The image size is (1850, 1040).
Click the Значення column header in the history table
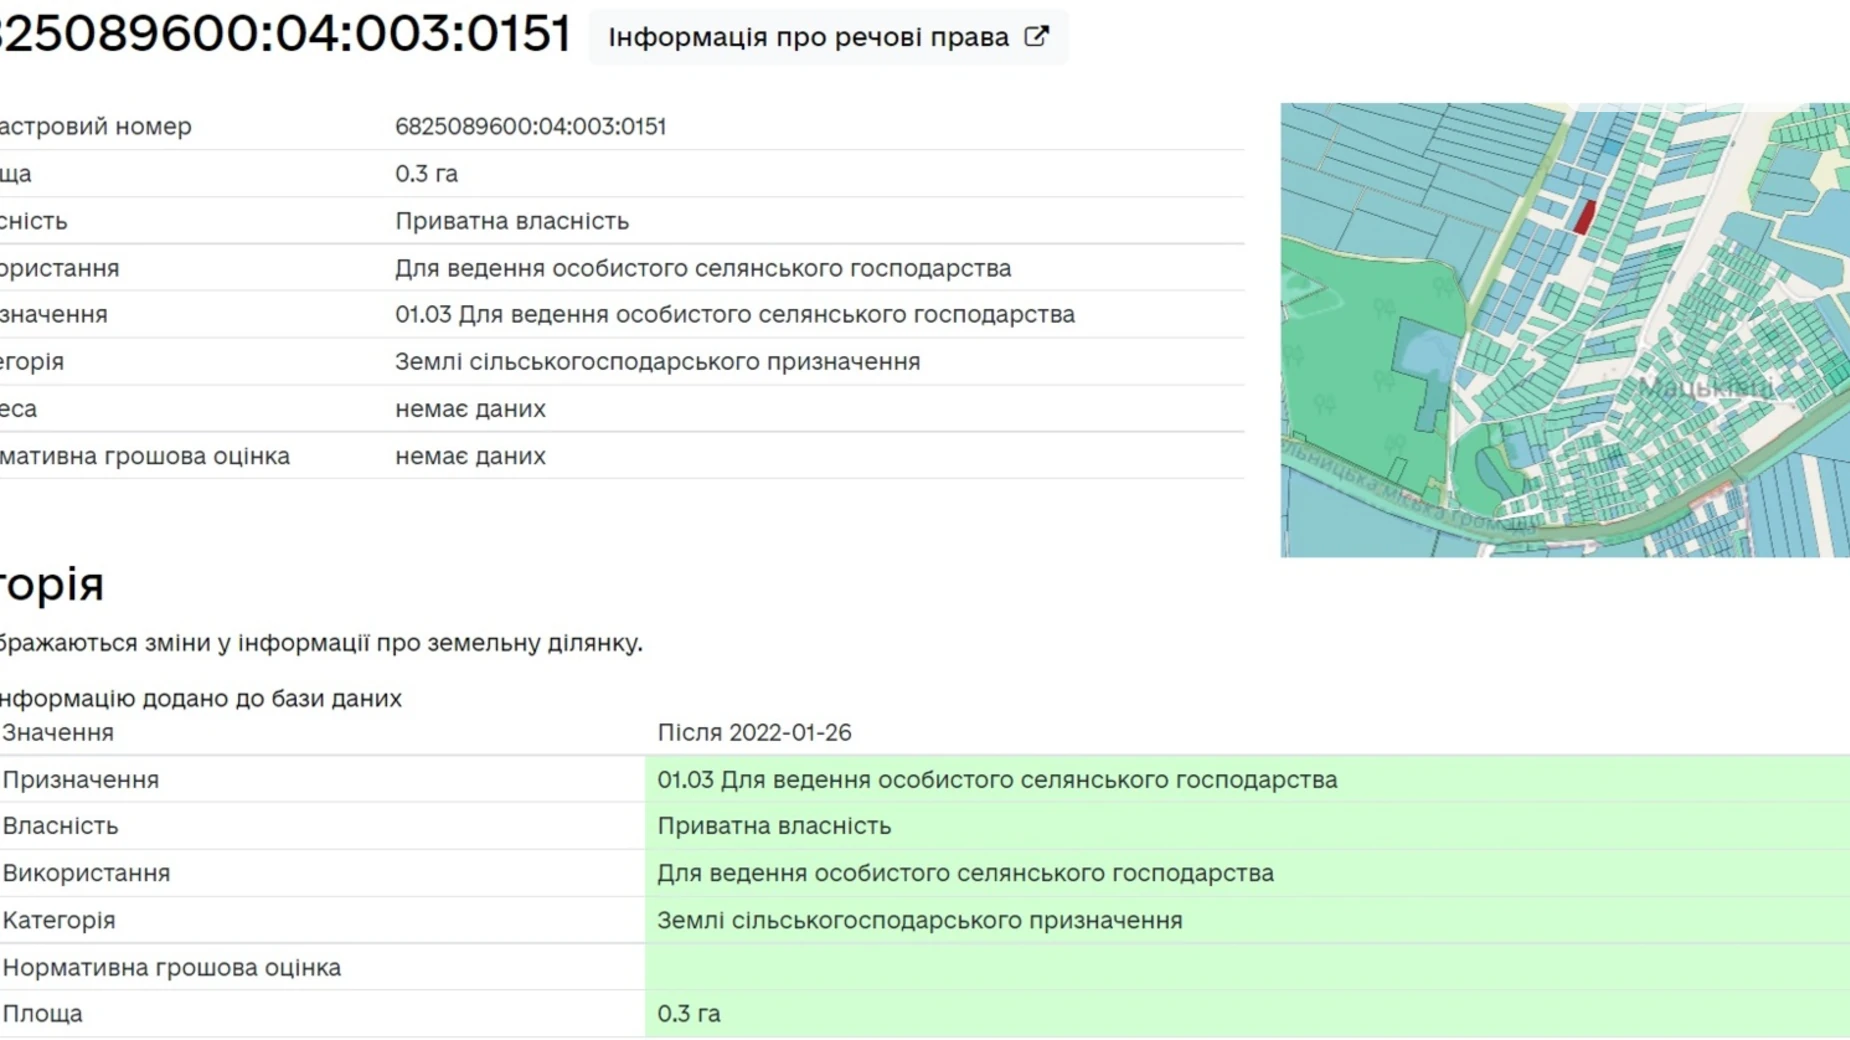pyautogui.click(x=58, y=733)
